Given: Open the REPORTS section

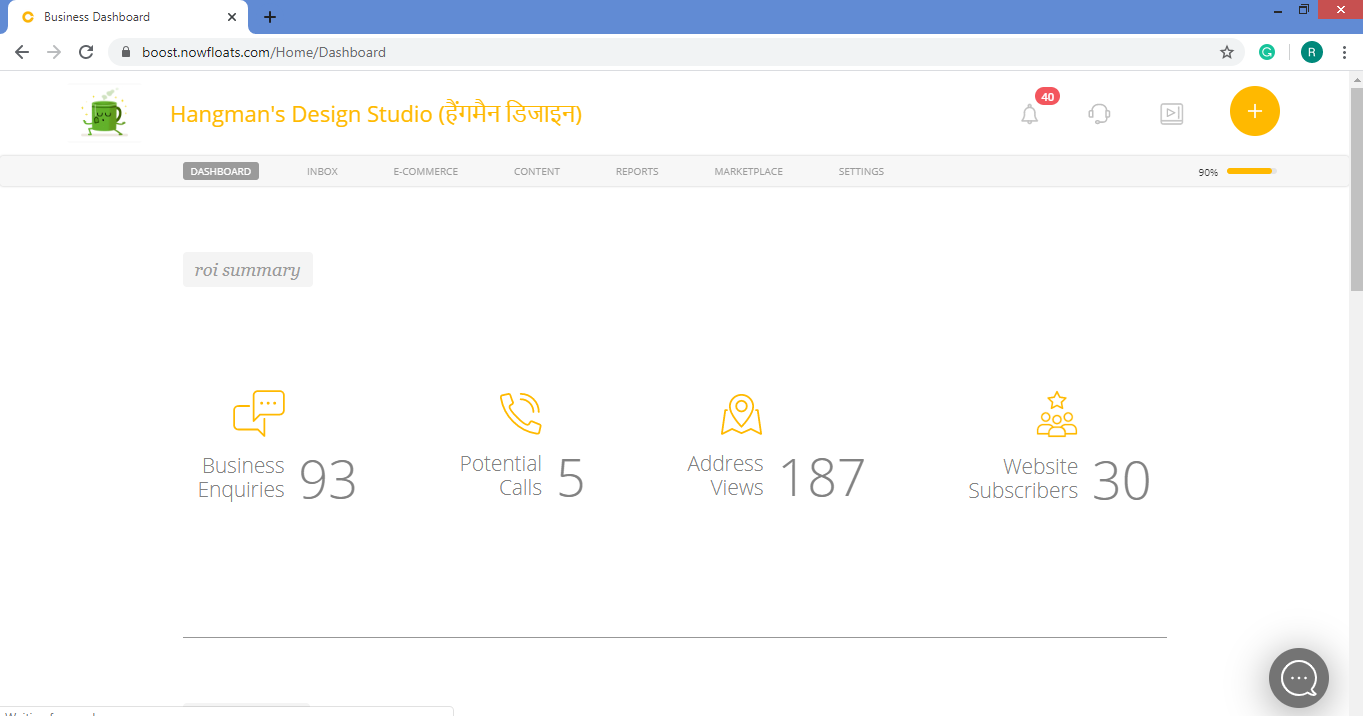Looking at the screenshot, I should click(636, 171).
